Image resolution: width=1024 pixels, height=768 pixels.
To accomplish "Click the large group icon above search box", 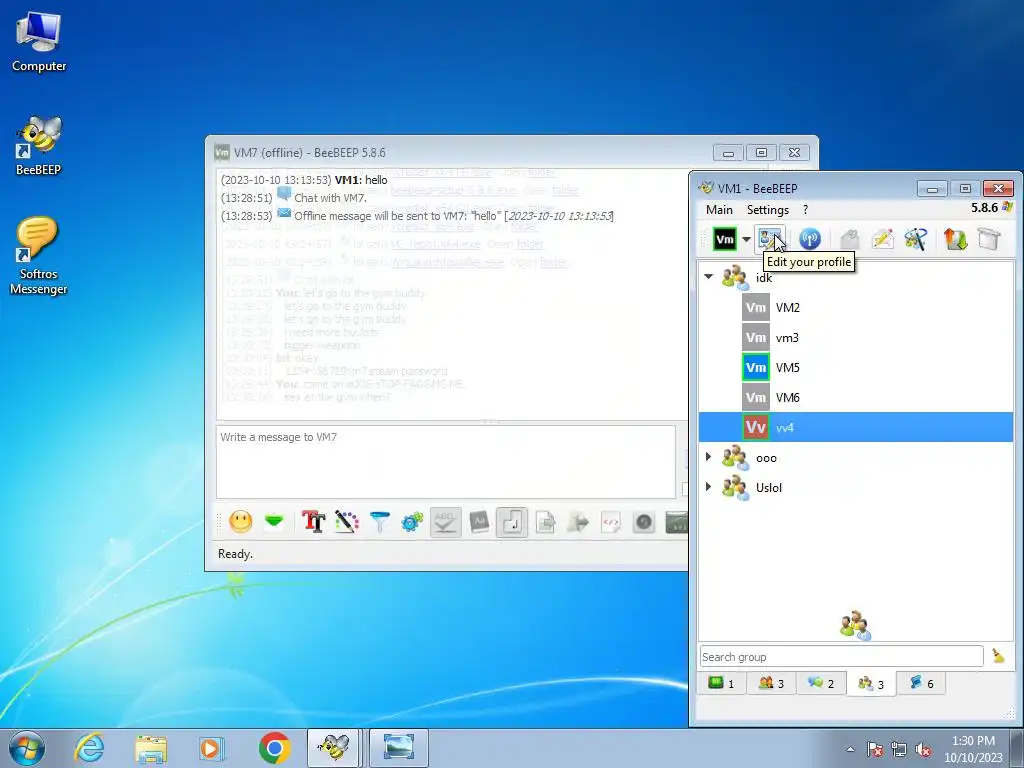I will pos(855,625).
